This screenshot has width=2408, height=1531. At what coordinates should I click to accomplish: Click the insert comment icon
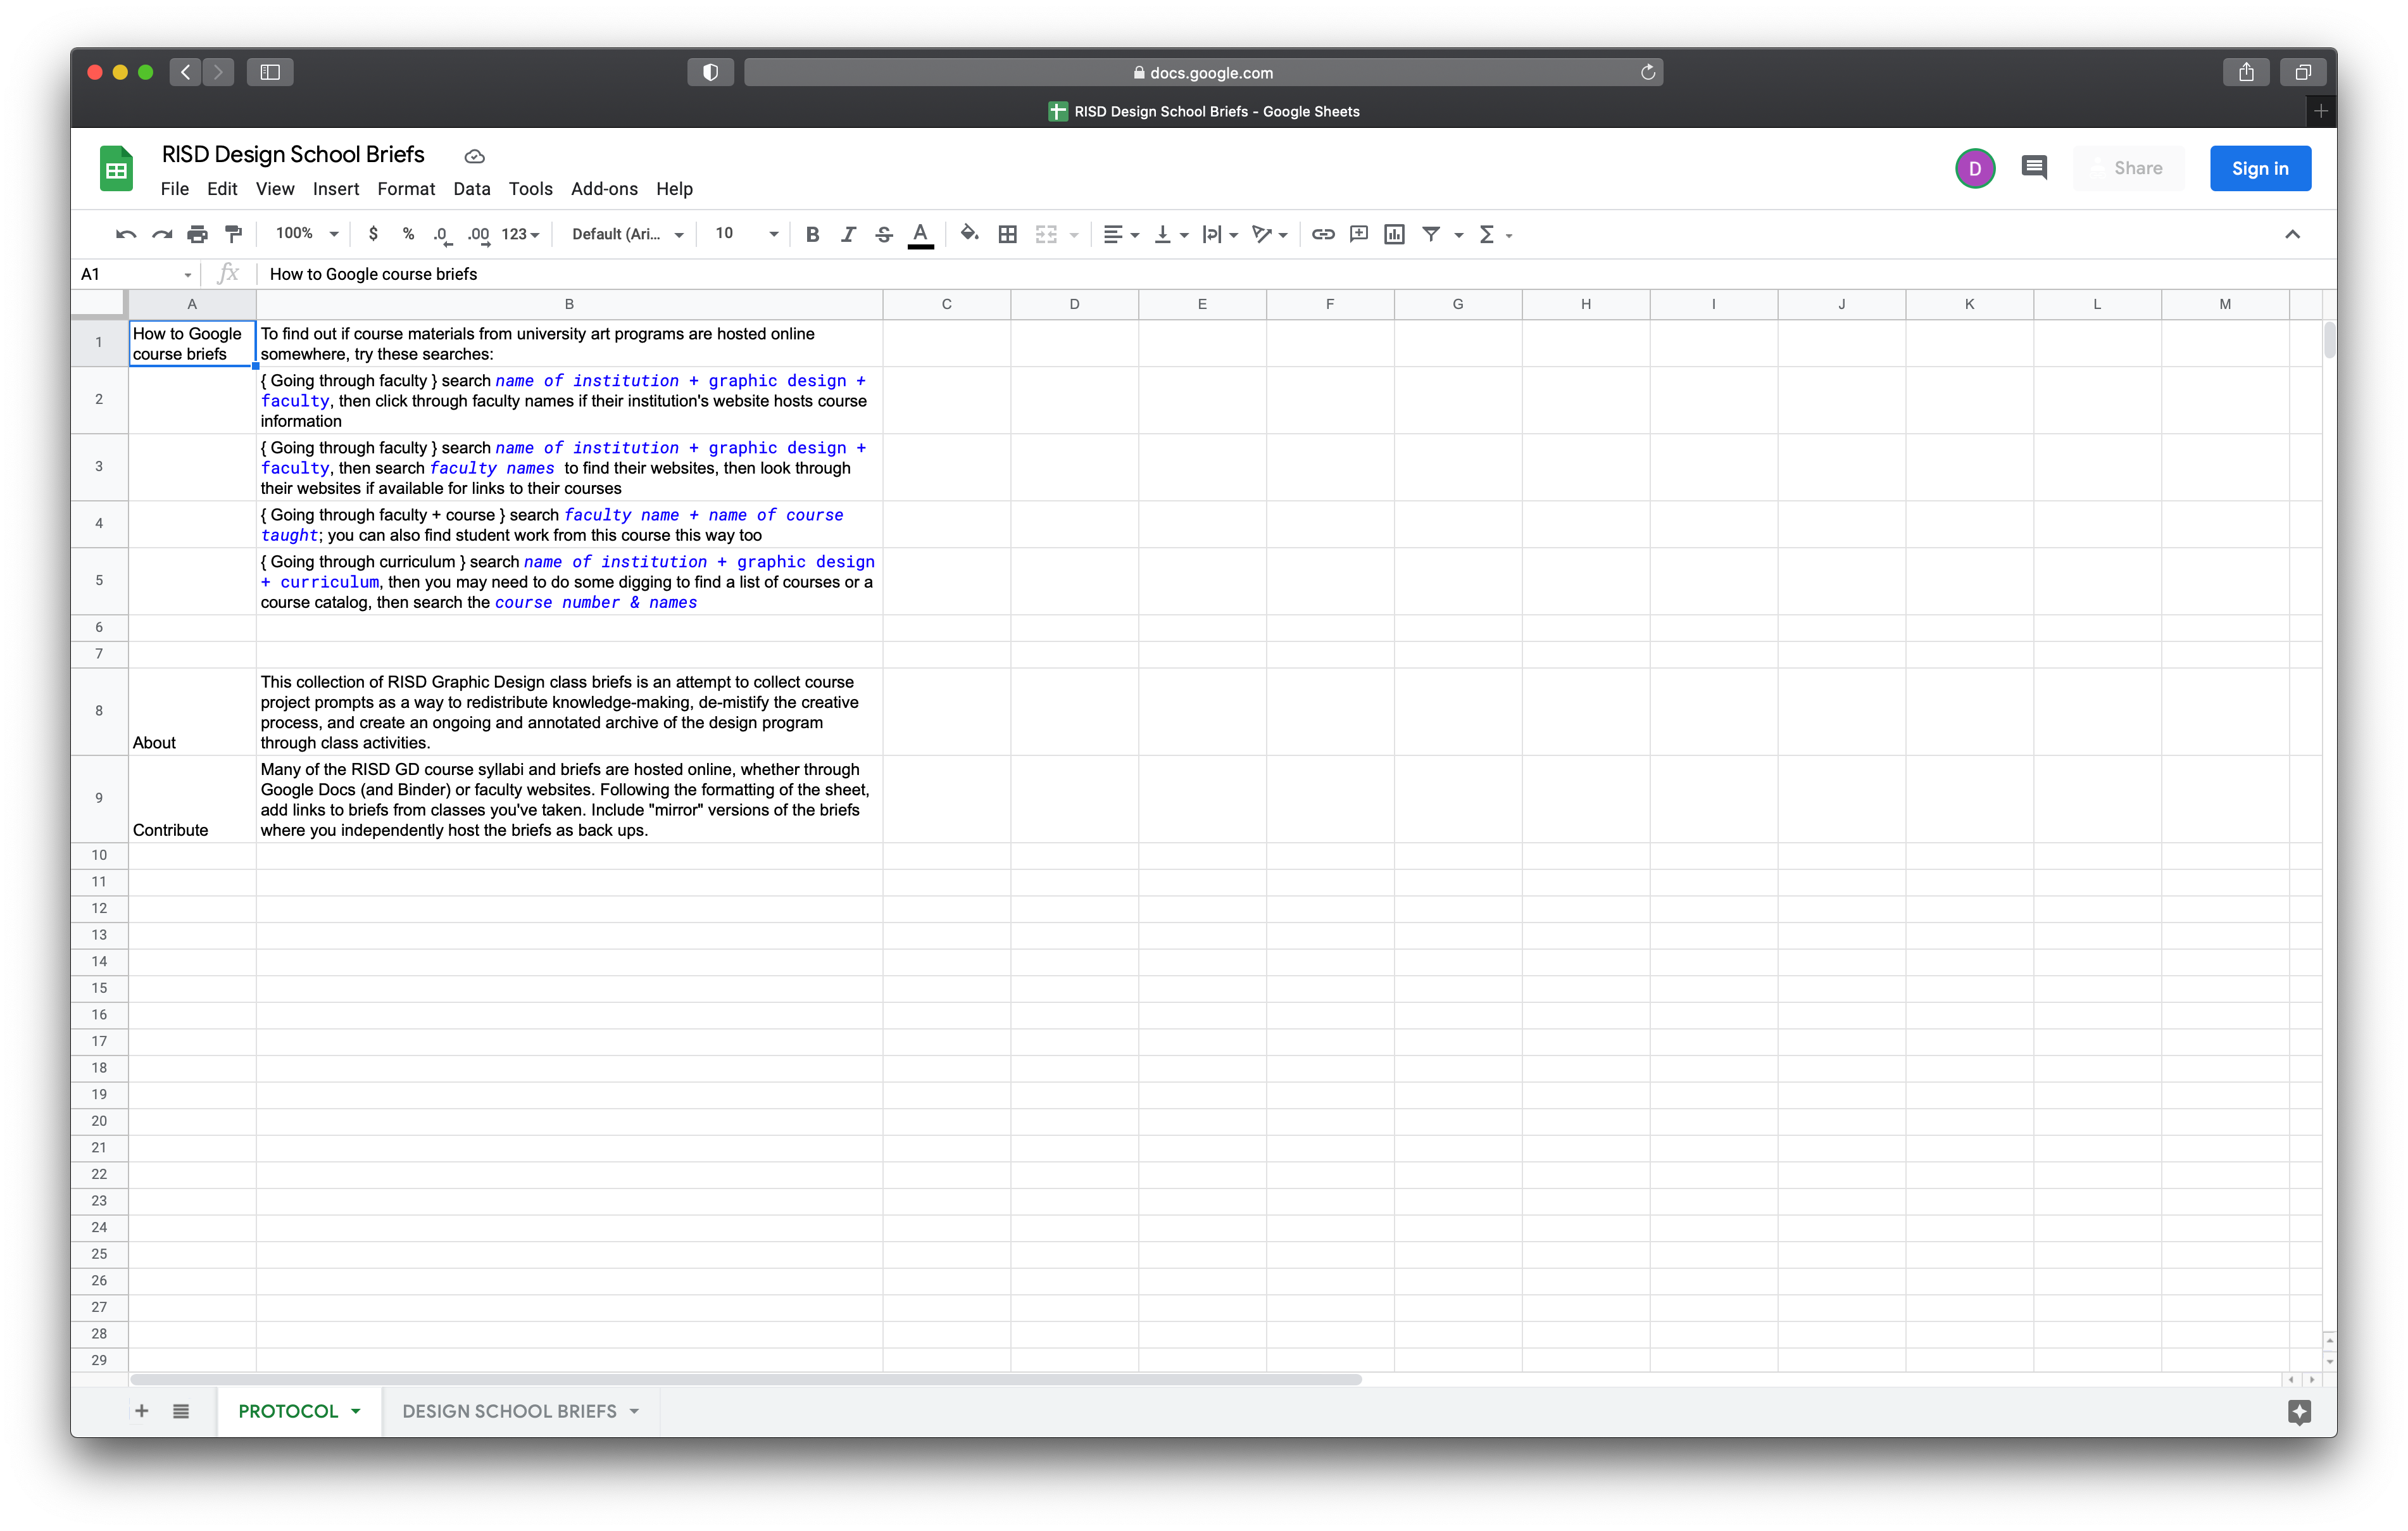[x=1359, y=234]
